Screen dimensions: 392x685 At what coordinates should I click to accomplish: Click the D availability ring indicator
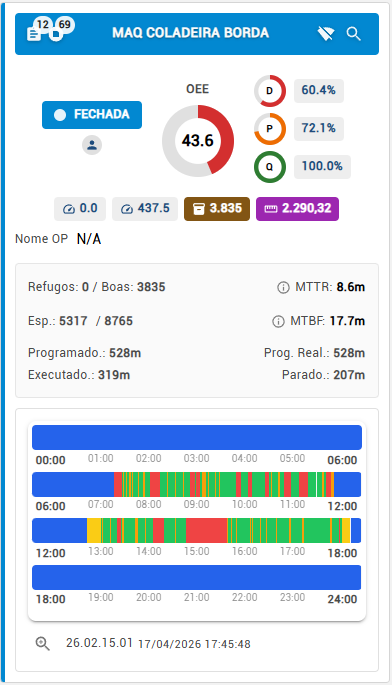click(x=270, y=91)
